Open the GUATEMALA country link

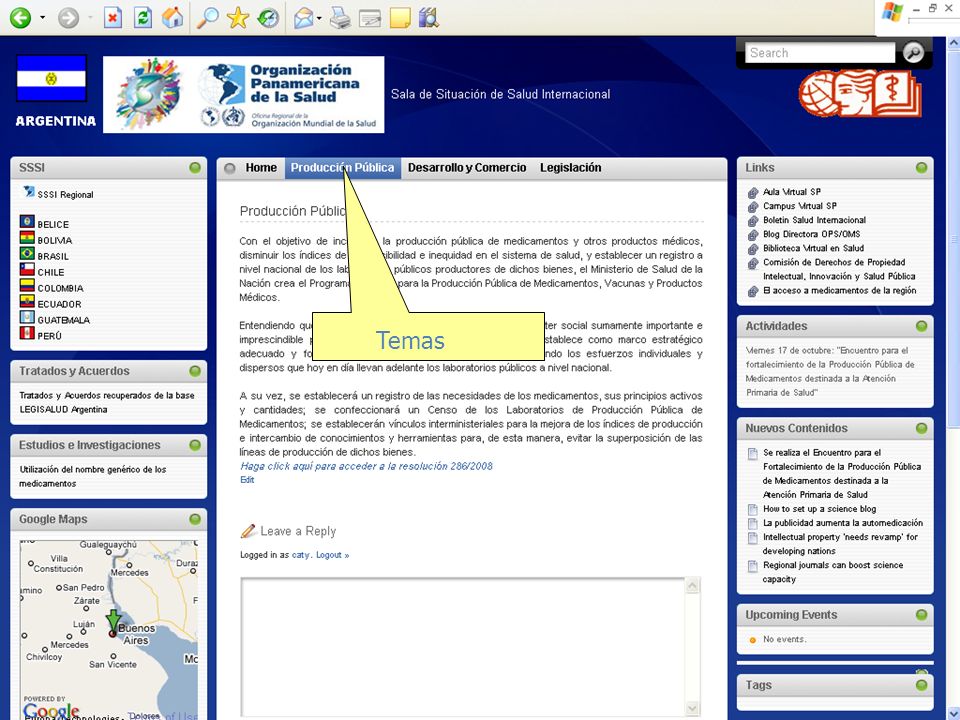point(64,320)
